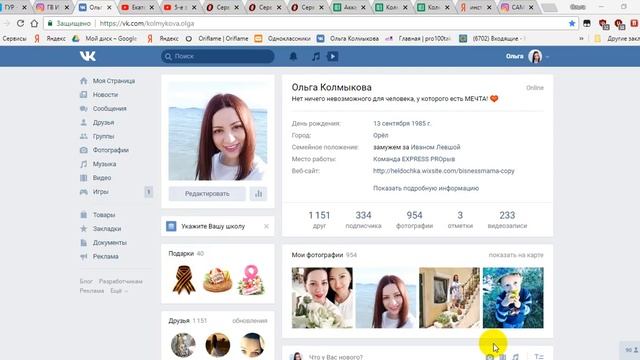
Task: Open the music note icon in header
Action: [316, 56]
